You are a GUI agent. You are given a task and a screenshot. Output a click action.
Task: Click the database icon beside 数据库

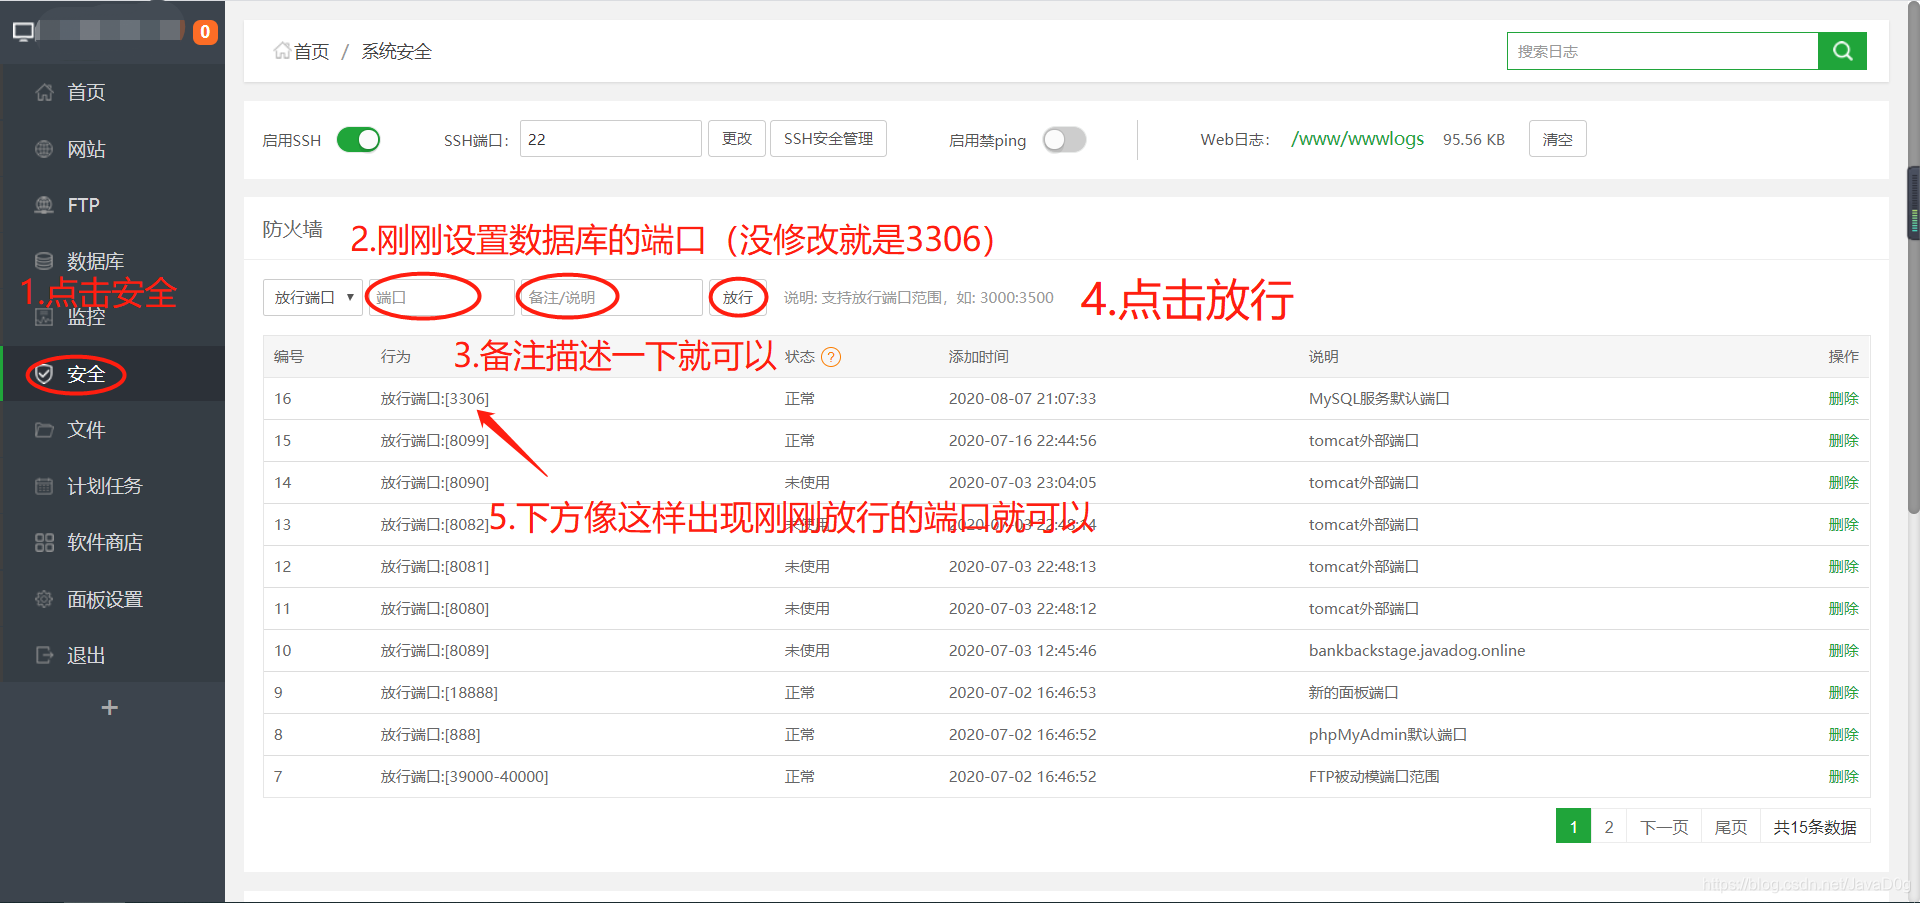tap(44, 261)
